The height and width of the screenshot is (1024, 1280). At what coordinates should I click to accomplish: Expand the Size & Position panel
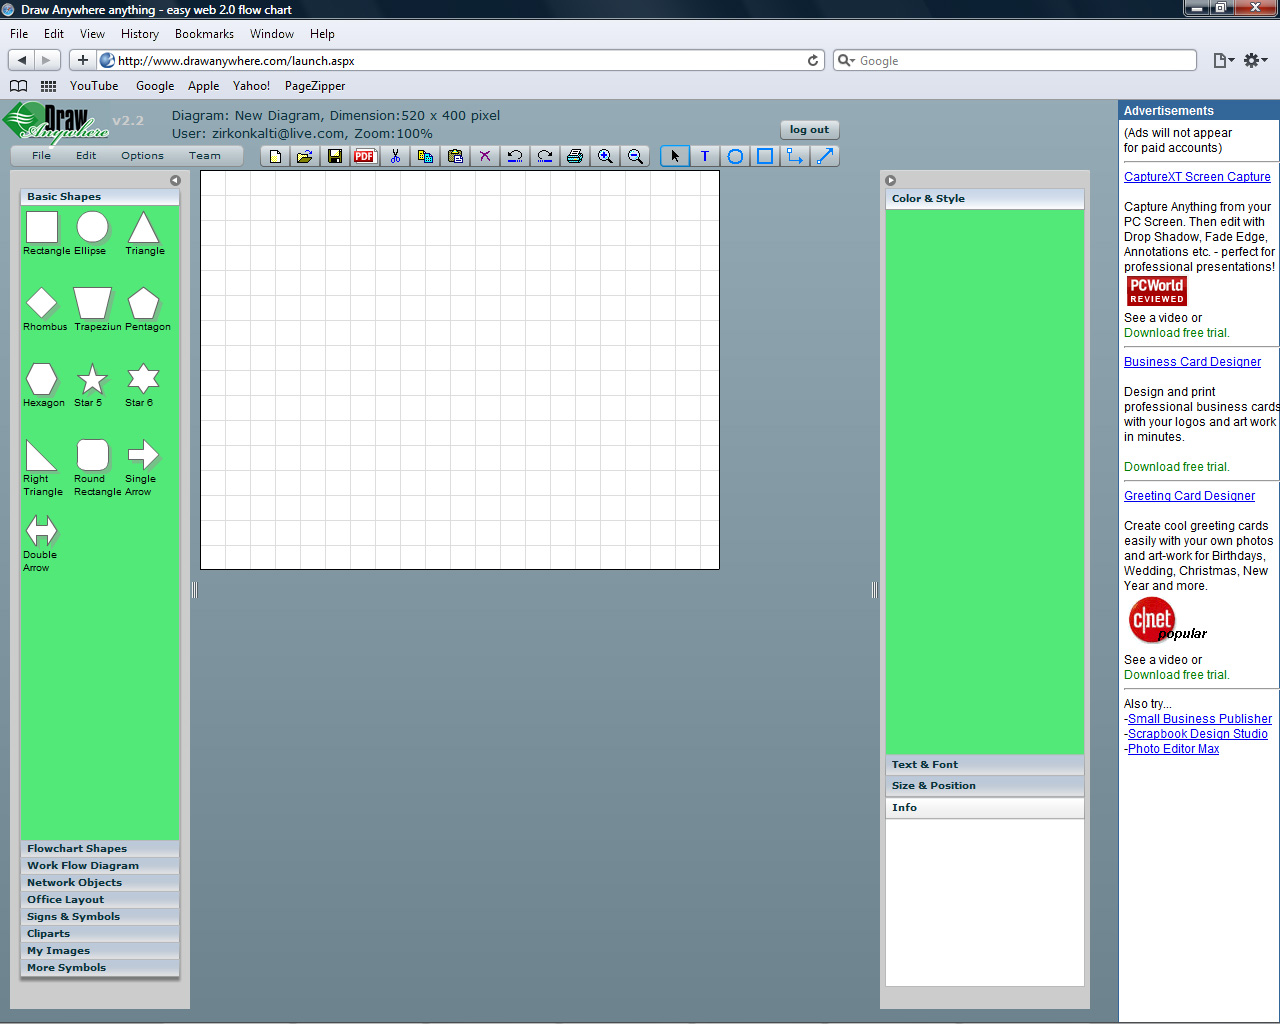coord(934,786)
